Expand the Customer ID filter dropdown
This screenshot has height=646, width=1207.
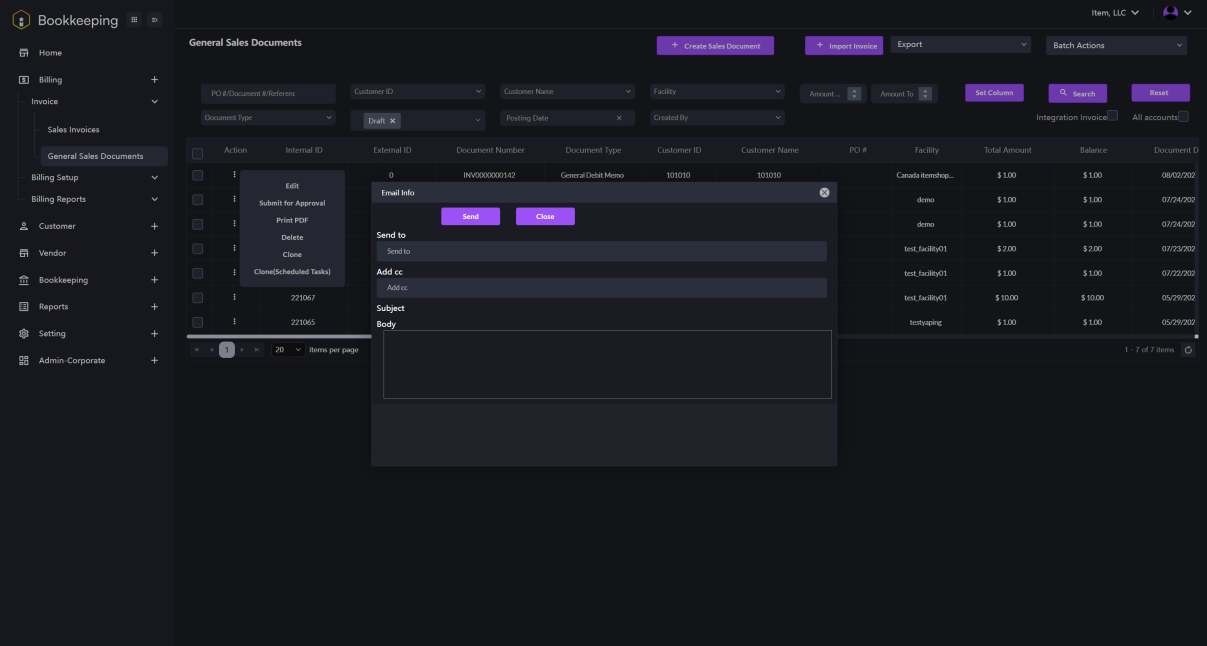418,91
